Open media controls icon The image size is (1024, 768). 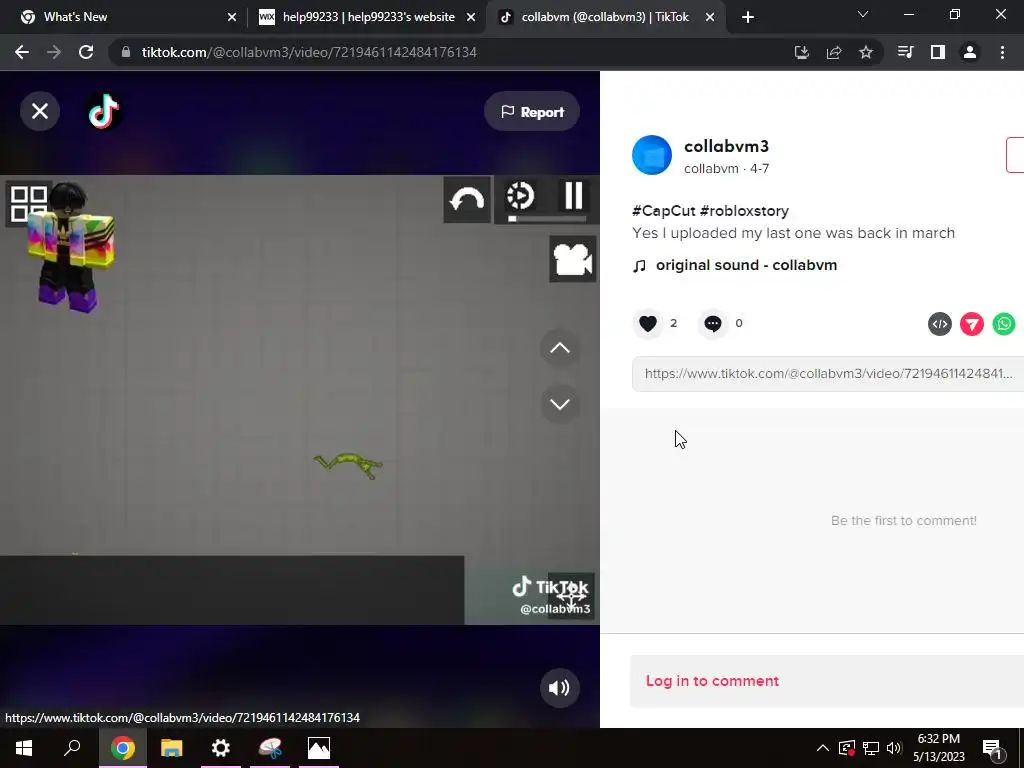(905, 52)
